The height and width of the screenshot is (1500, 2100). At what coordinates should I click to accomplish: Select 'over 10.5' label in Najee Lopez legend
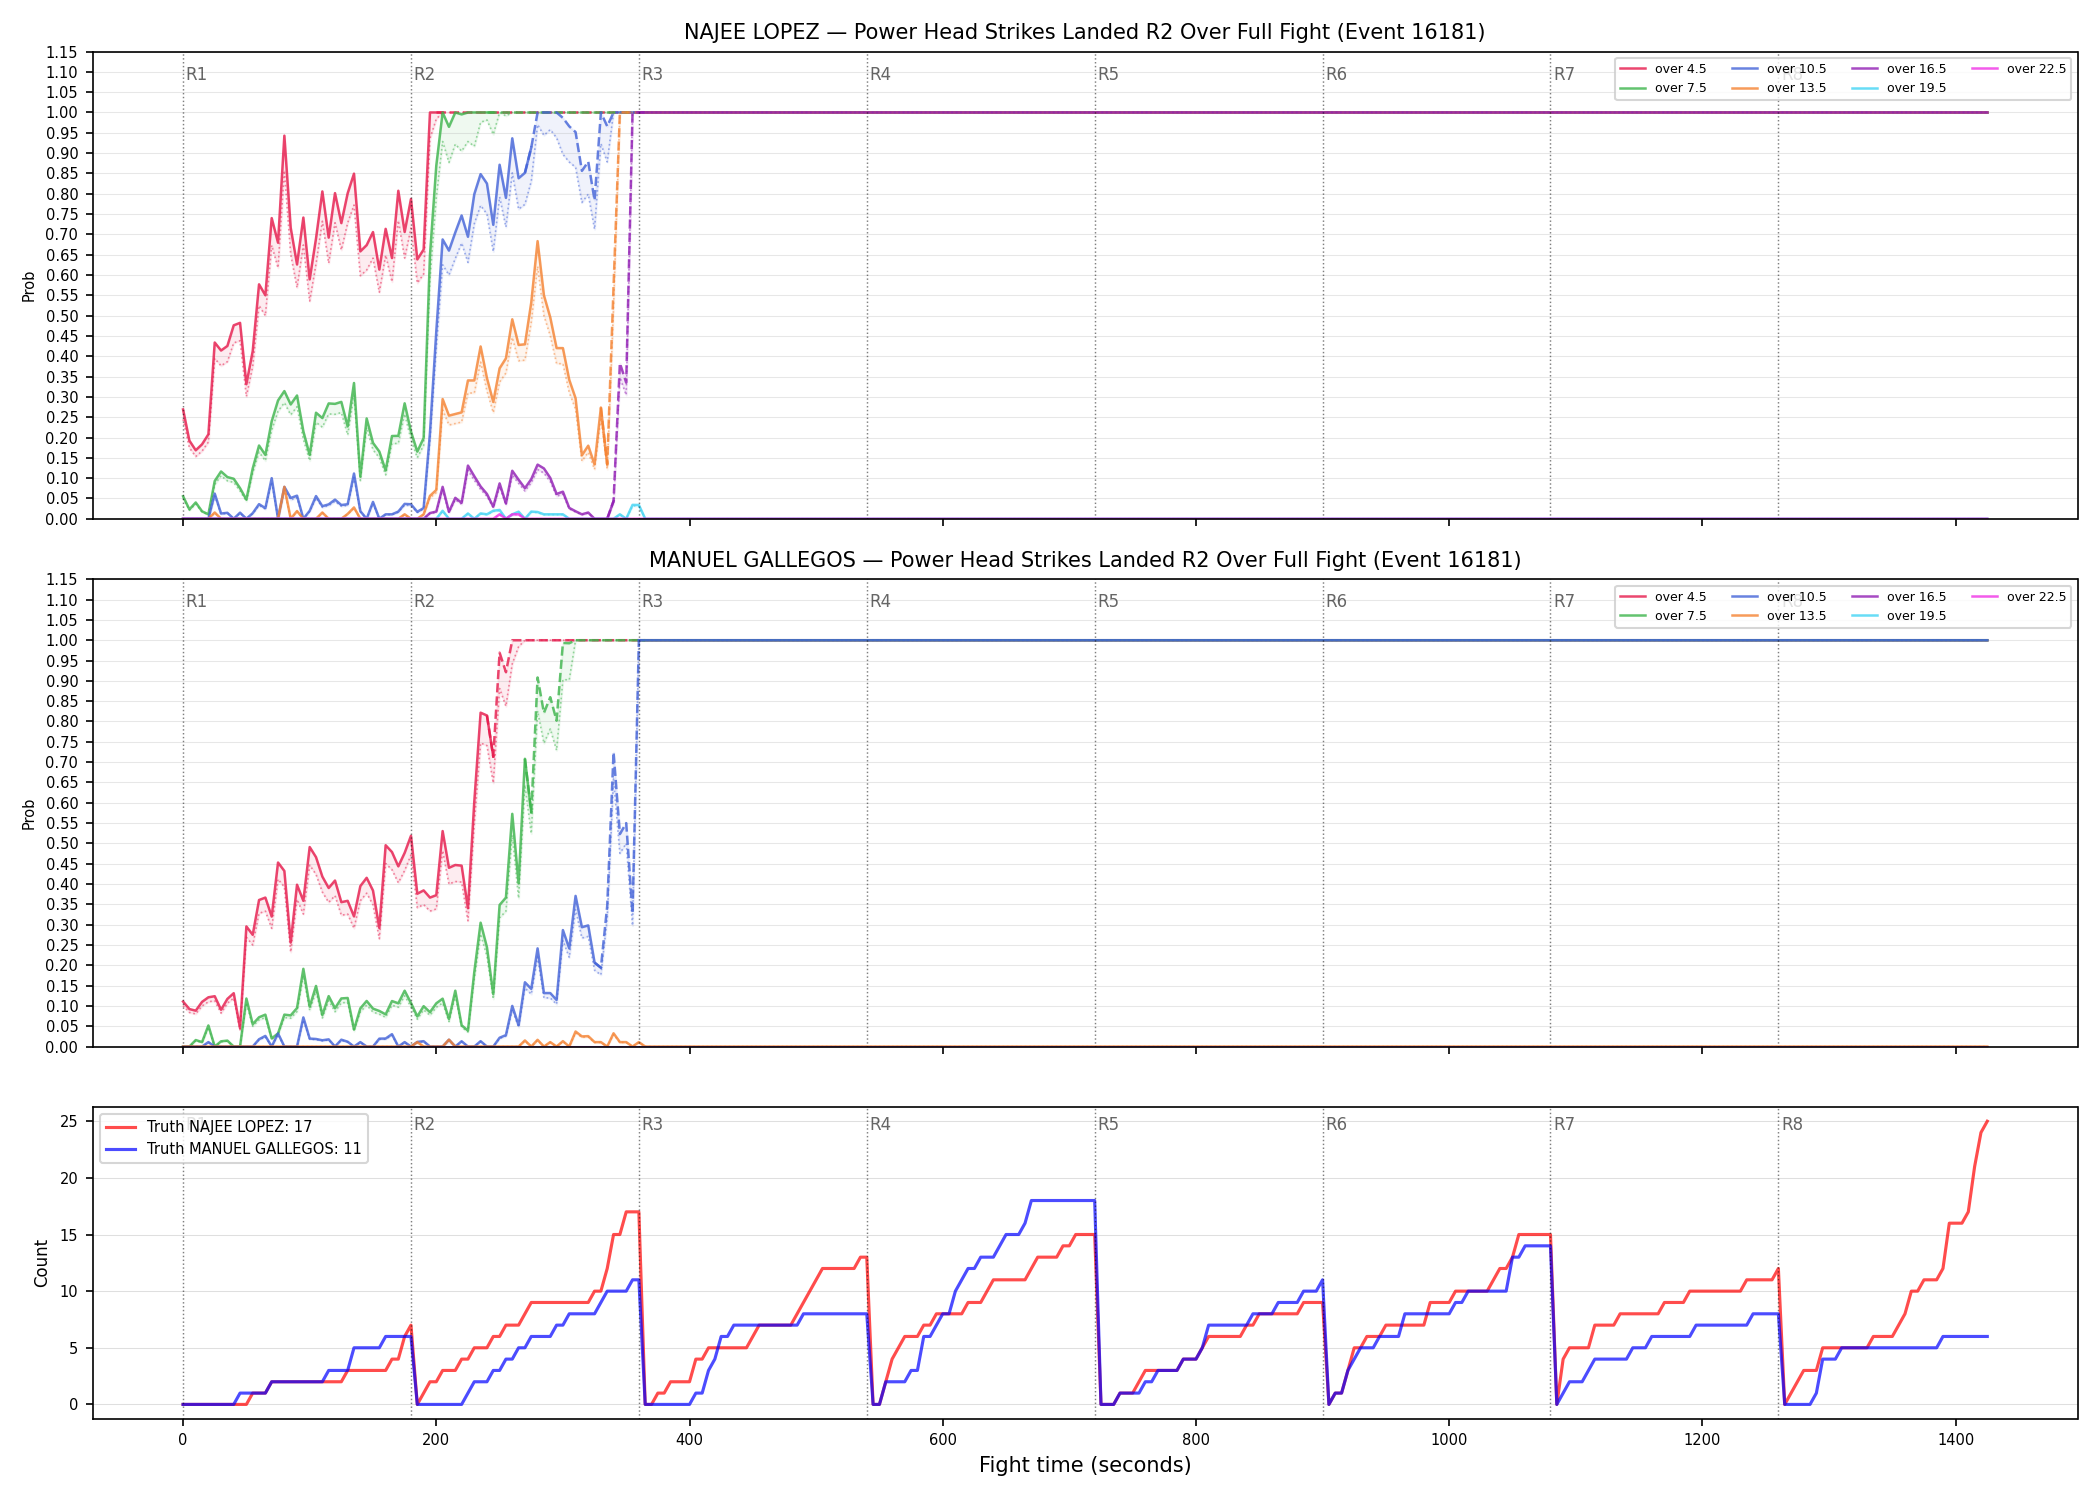tap(1796, 69)
